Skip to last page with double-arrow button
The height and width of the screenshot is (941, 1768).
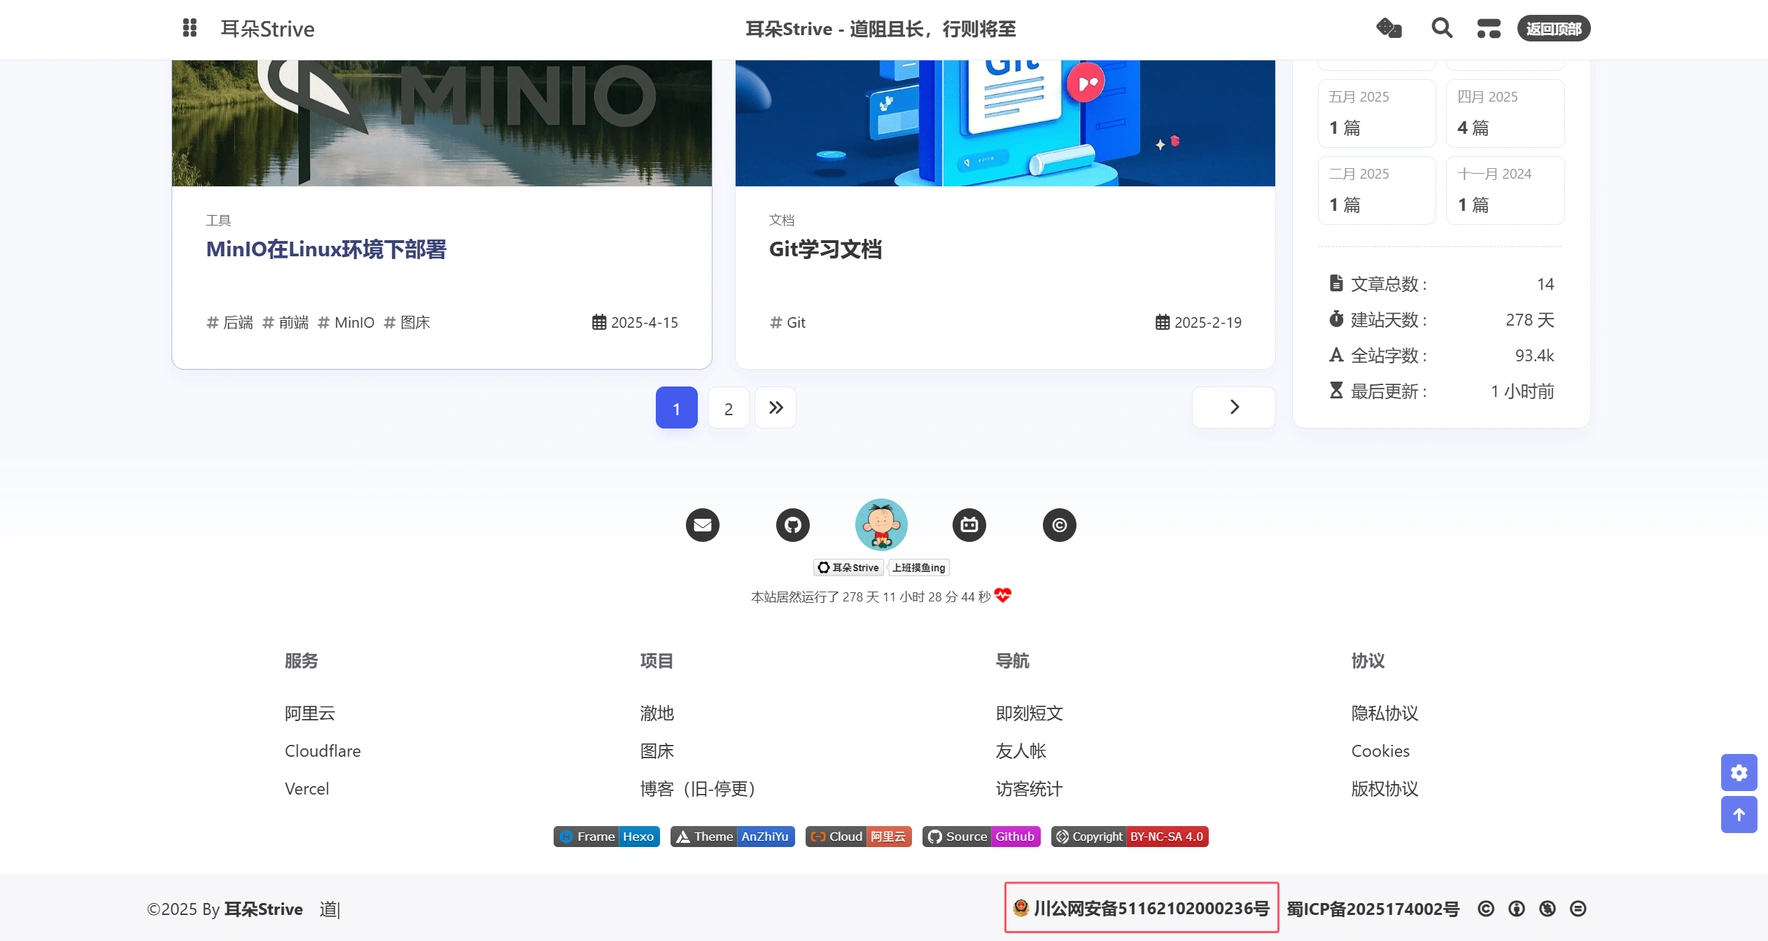coord(775,407)
